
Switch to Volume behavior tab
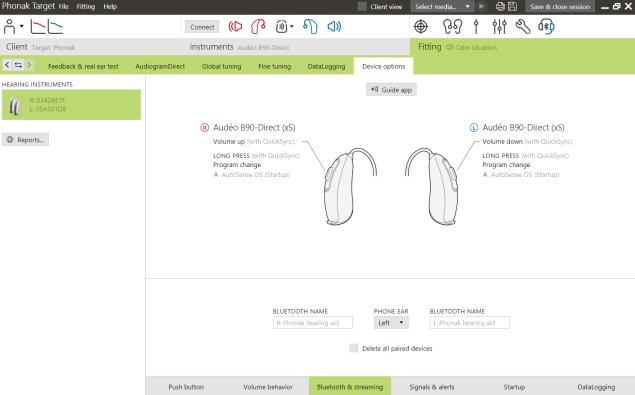(268, 387)
